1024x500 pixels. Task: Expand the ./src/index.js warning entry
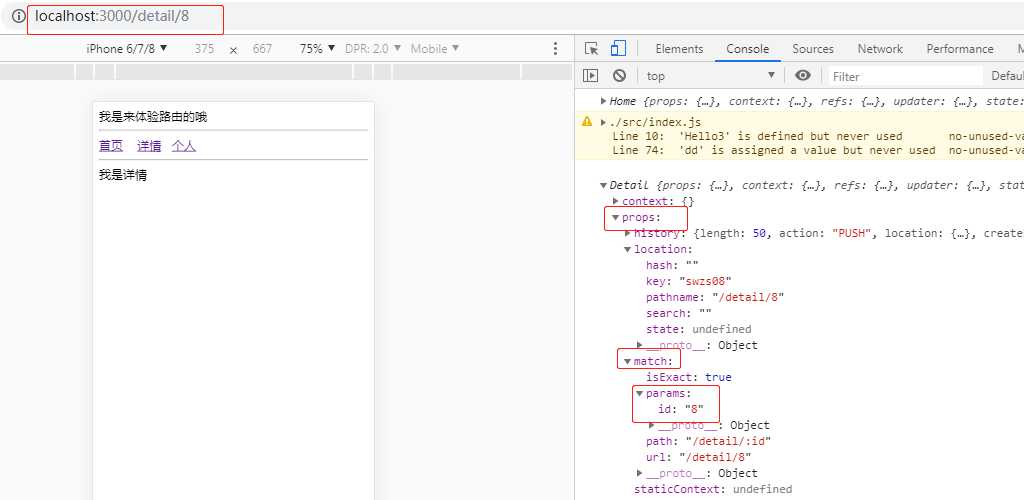[603, 122]
